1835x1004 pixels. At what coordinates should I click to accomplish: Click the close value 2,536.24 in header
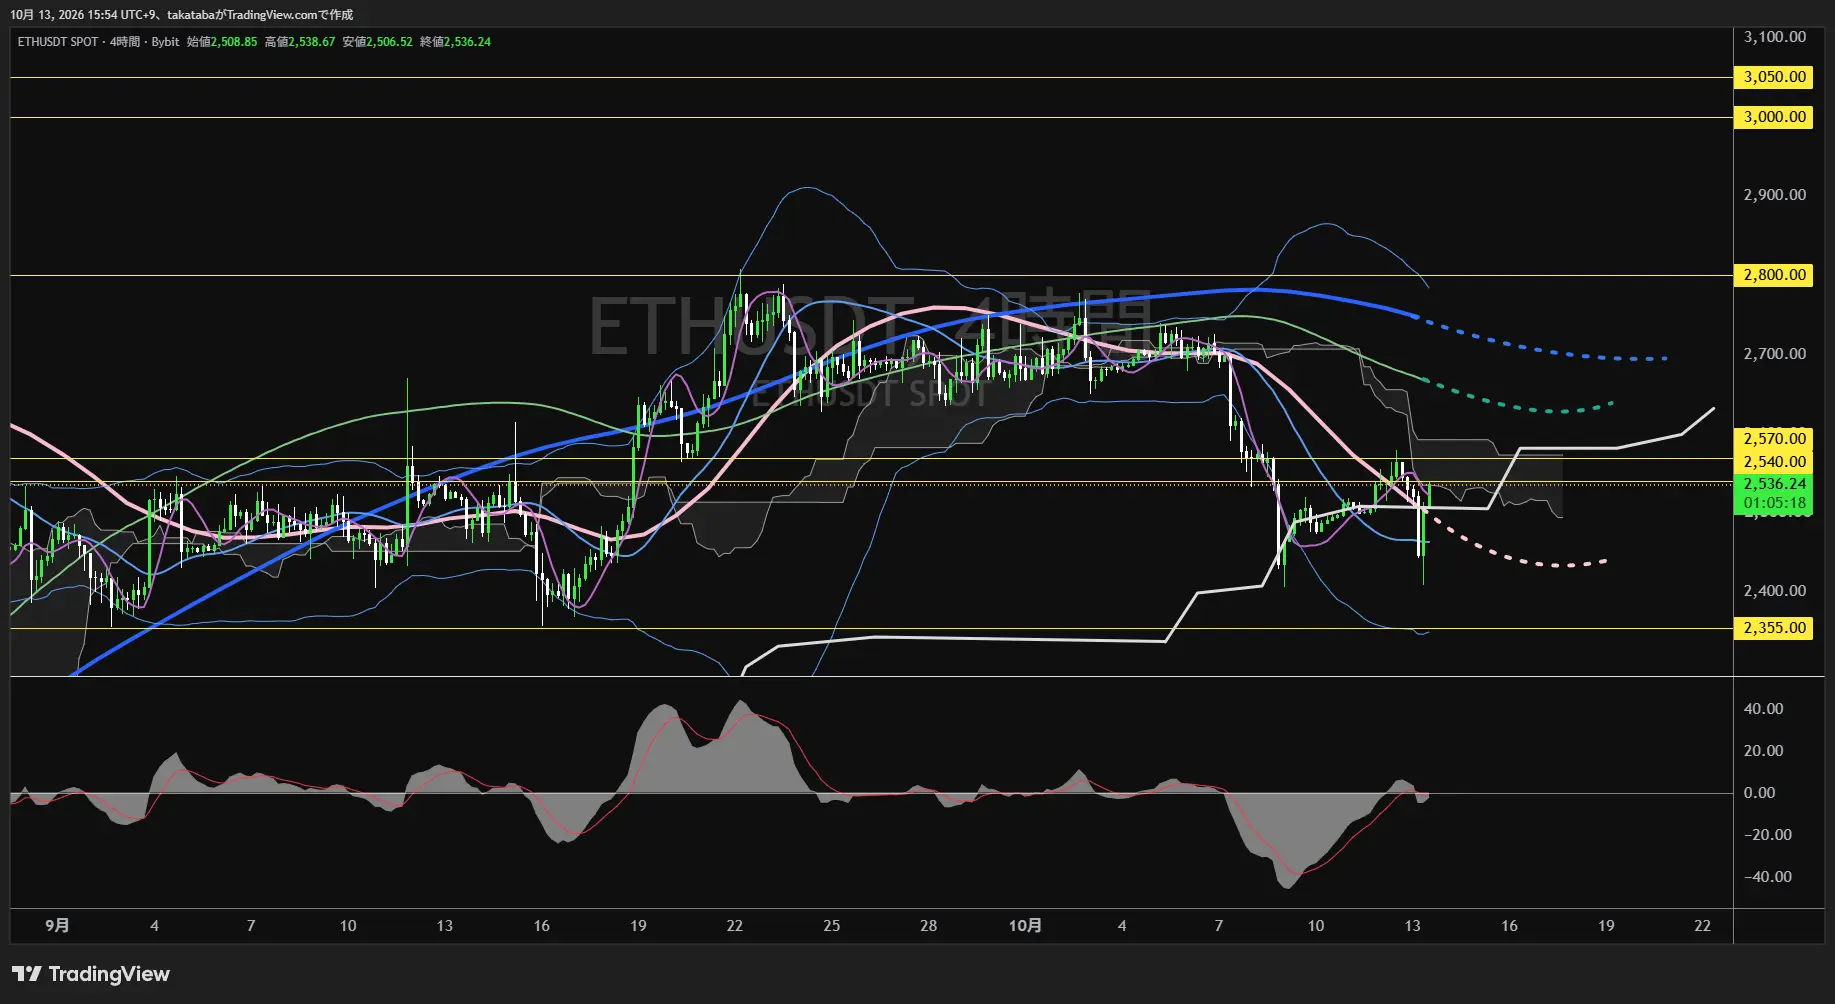[468, 42]
